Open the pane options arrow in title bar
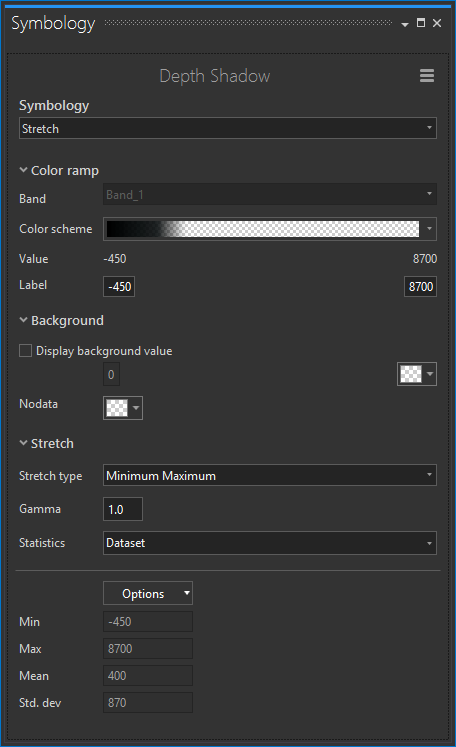The width and height of the screenshot is (456, 747). click(x=405, y=24)
